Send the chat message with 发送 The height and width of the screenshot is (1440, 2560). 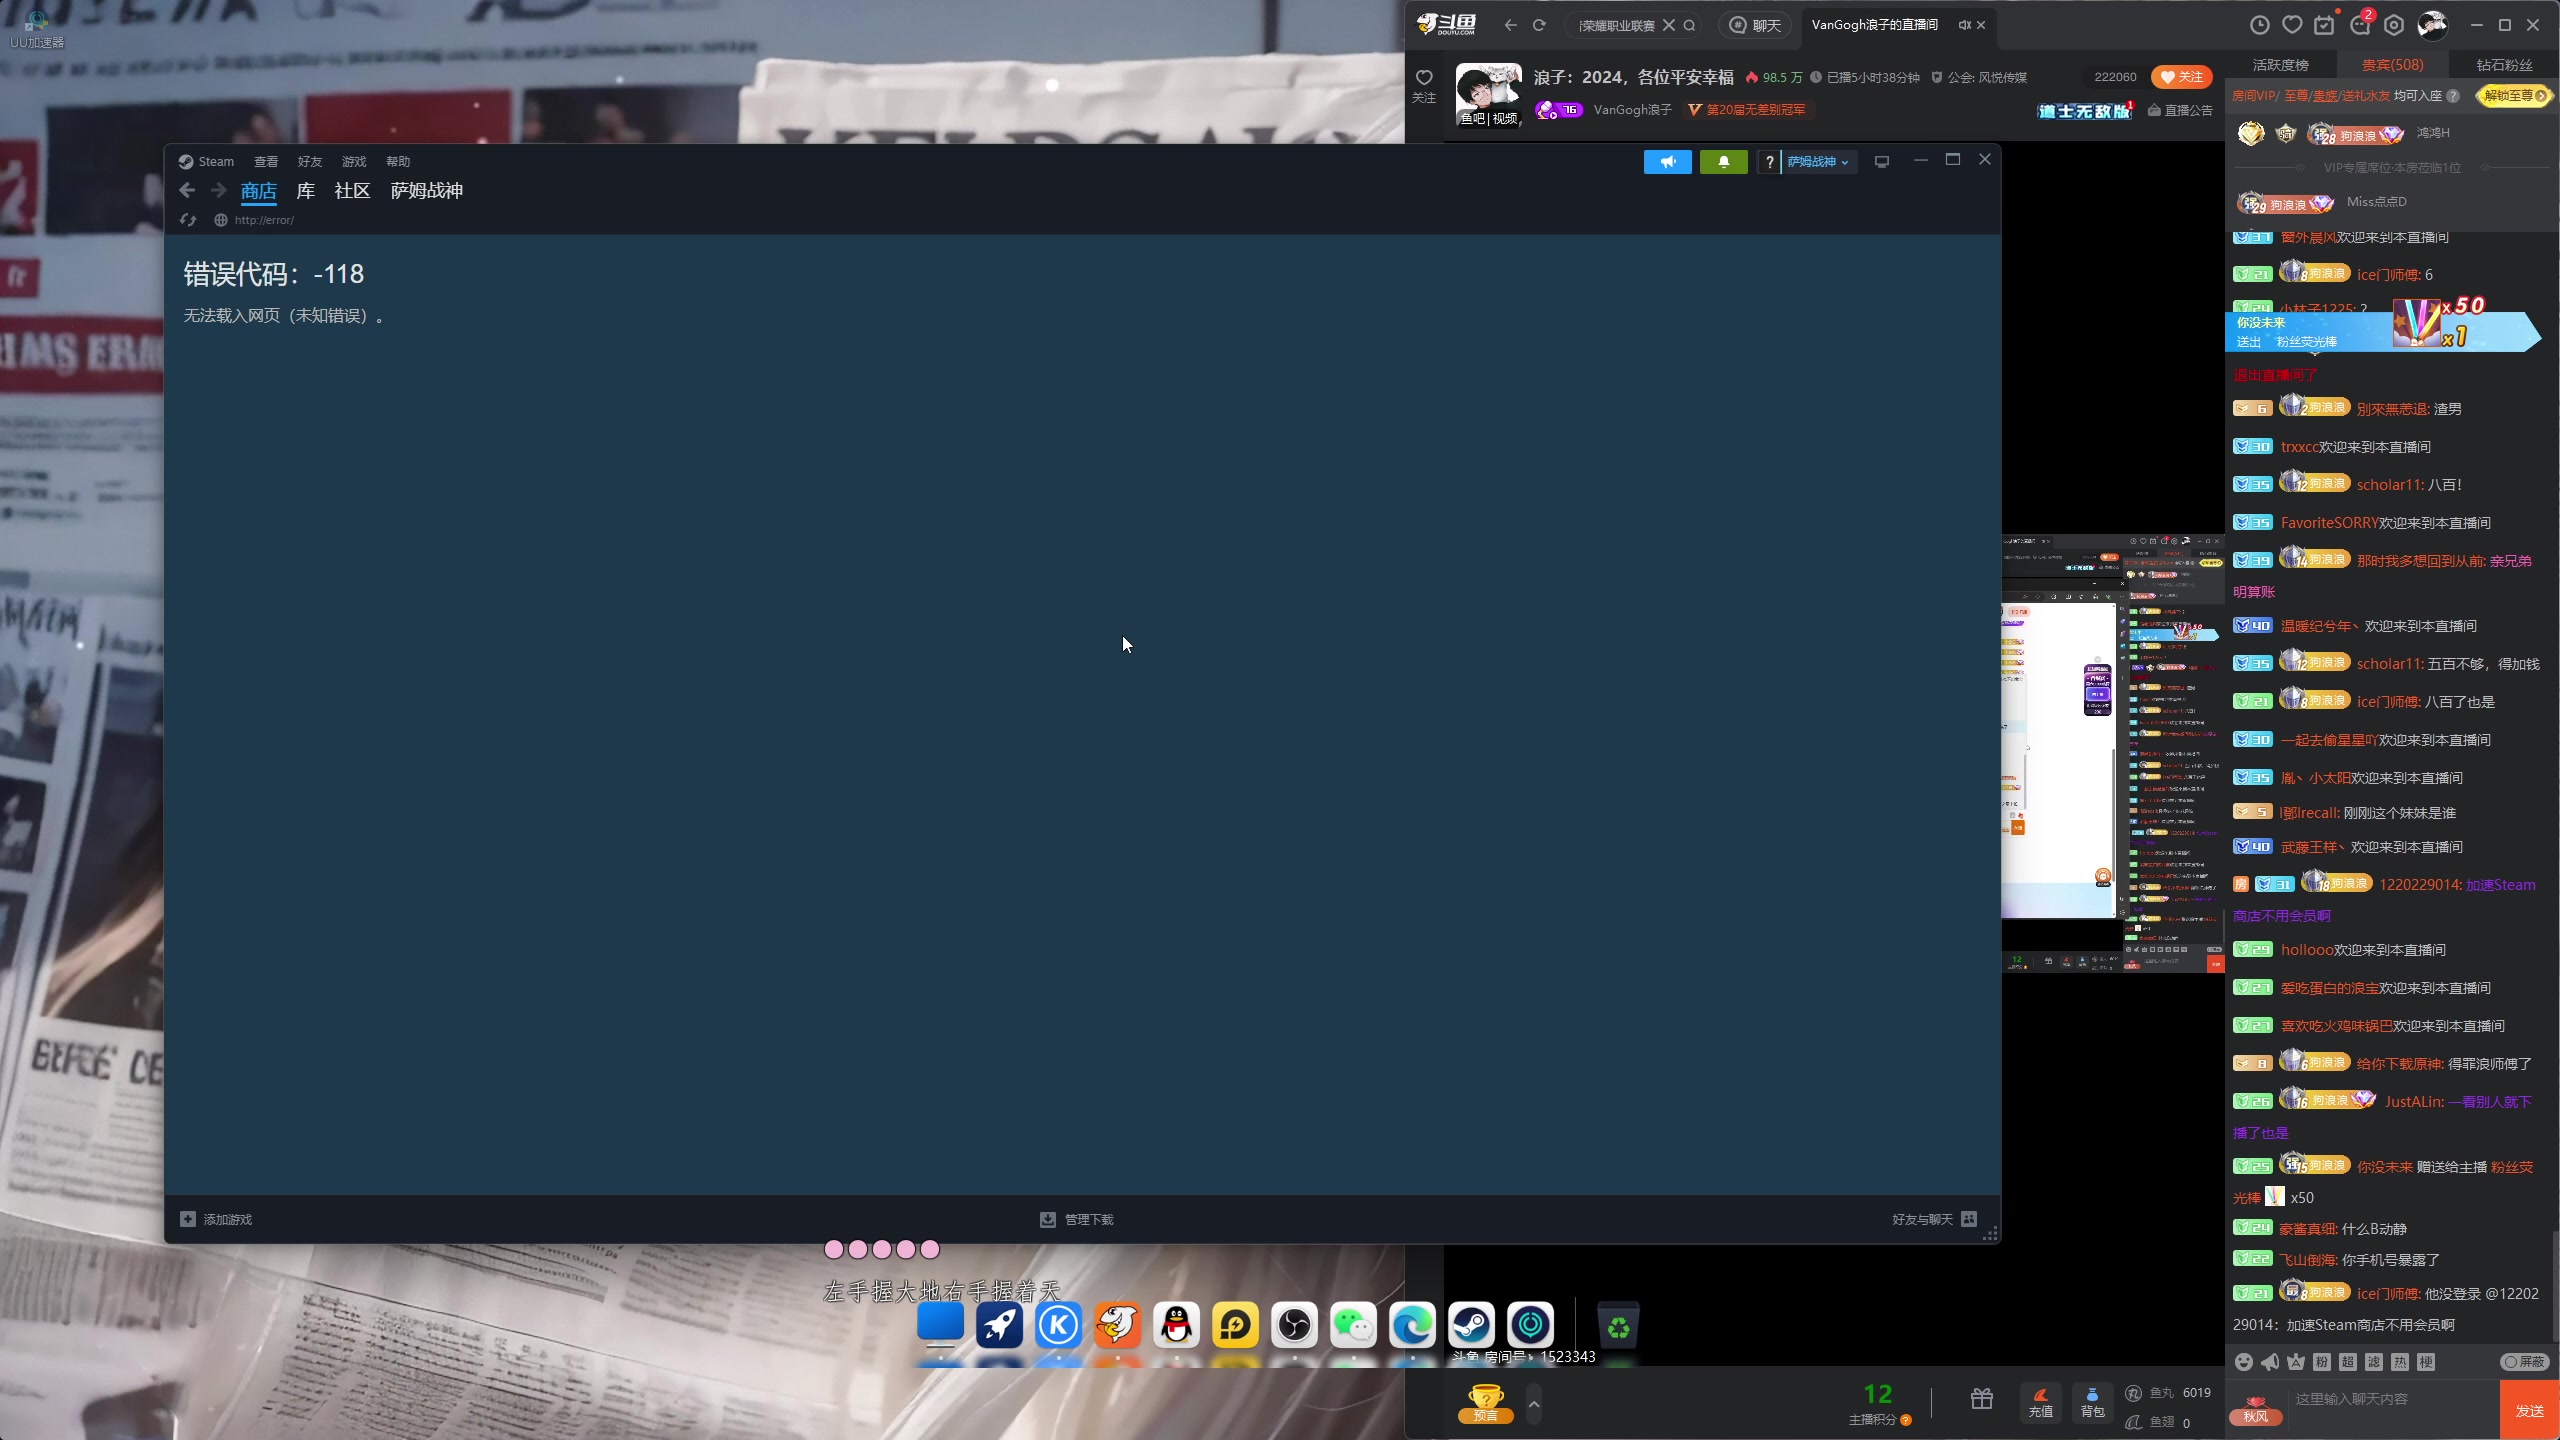pyautogui.click(x=2529, y=1411)
